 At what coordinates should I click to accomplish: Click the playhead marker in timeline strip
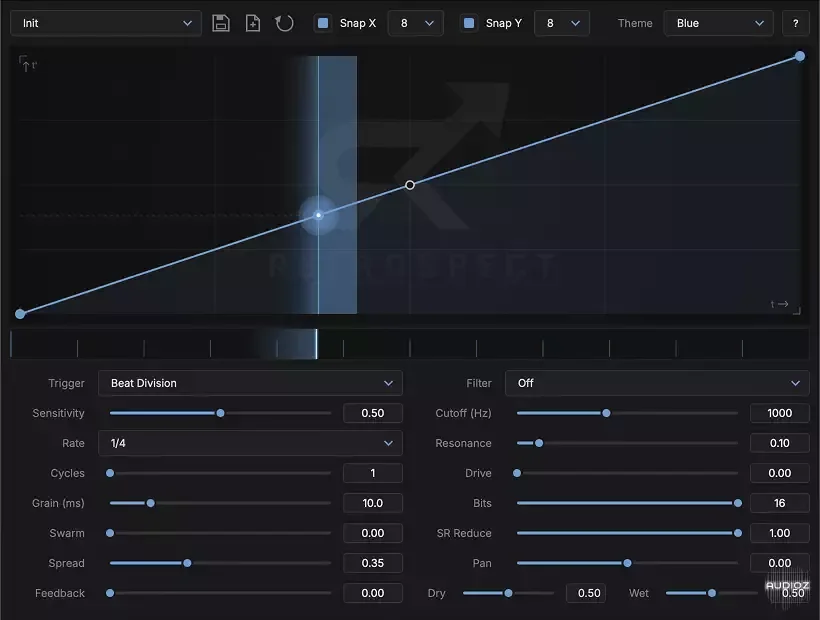(x=316, y=344)
